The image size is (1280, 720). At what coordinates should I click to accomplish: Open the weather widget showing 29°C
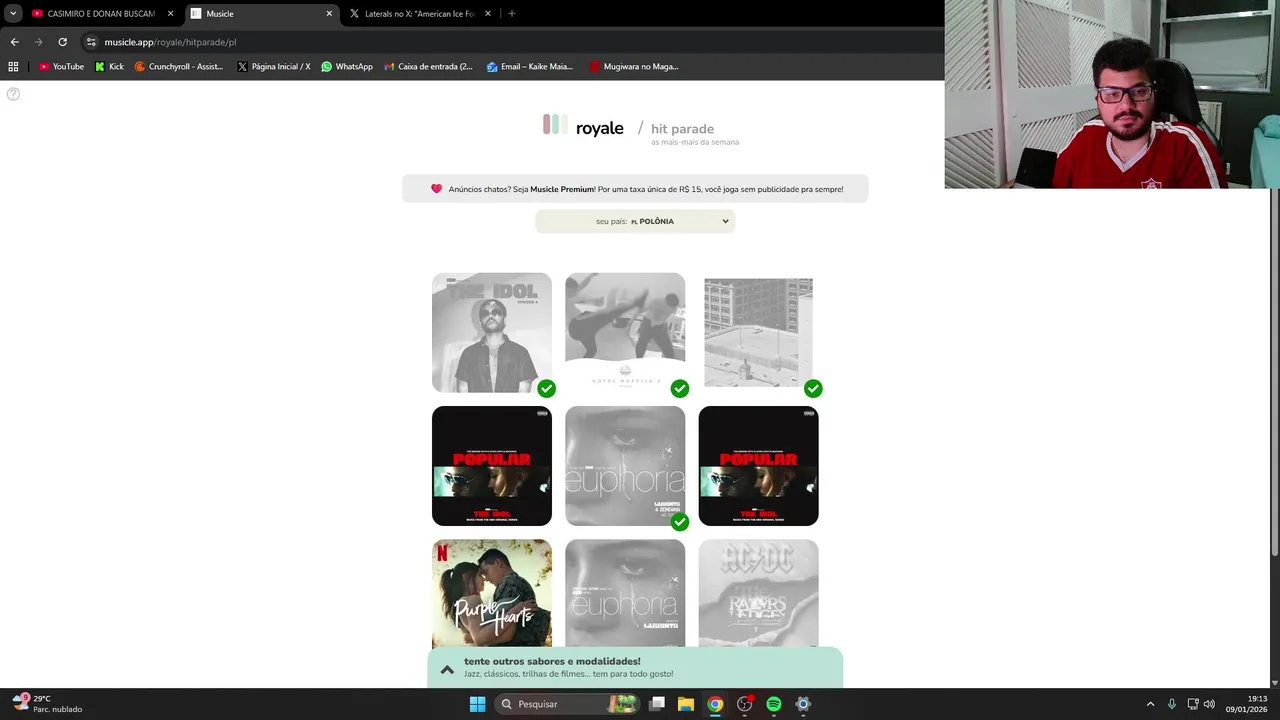(47, 704)
